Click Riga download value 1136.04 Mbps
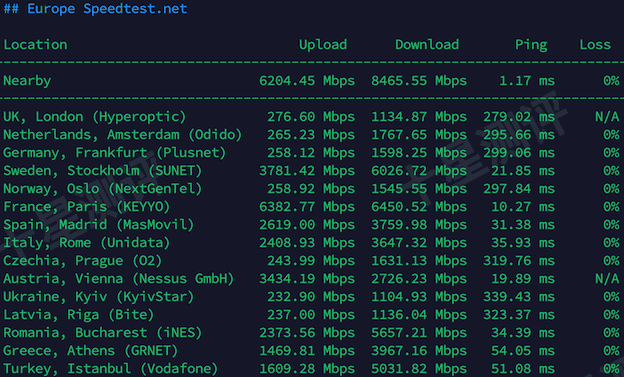Viewport: 624px width, 377px height. tap(419, 314)
